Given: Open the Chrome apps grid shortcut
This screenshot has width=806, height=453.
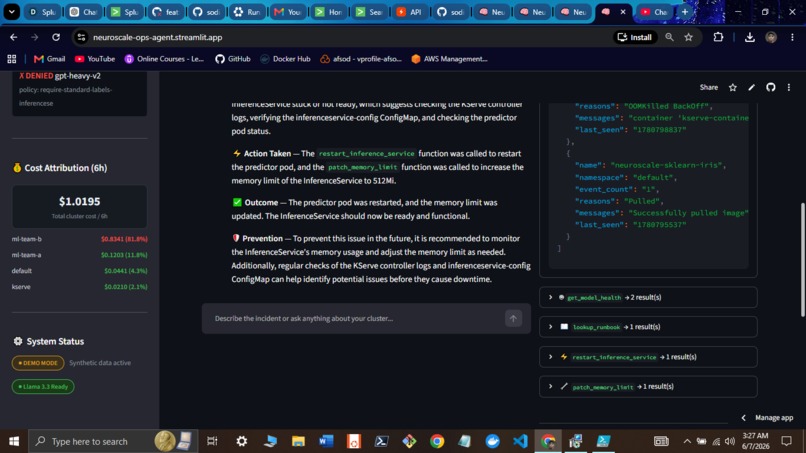Looking at the screenshot, I should (x=12, y=59).
